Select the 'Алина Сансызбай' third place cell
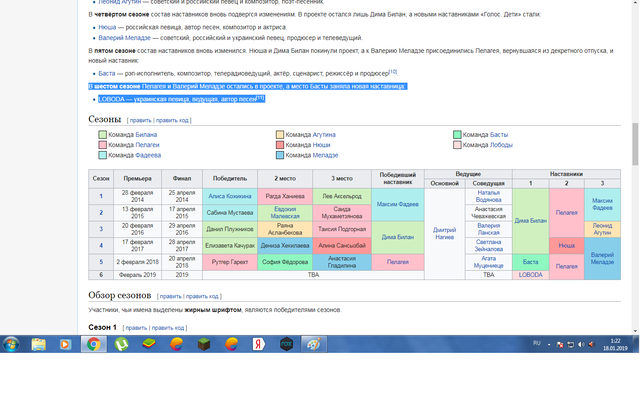The width and height of the screenshot is (640, 400). [342, 246]
